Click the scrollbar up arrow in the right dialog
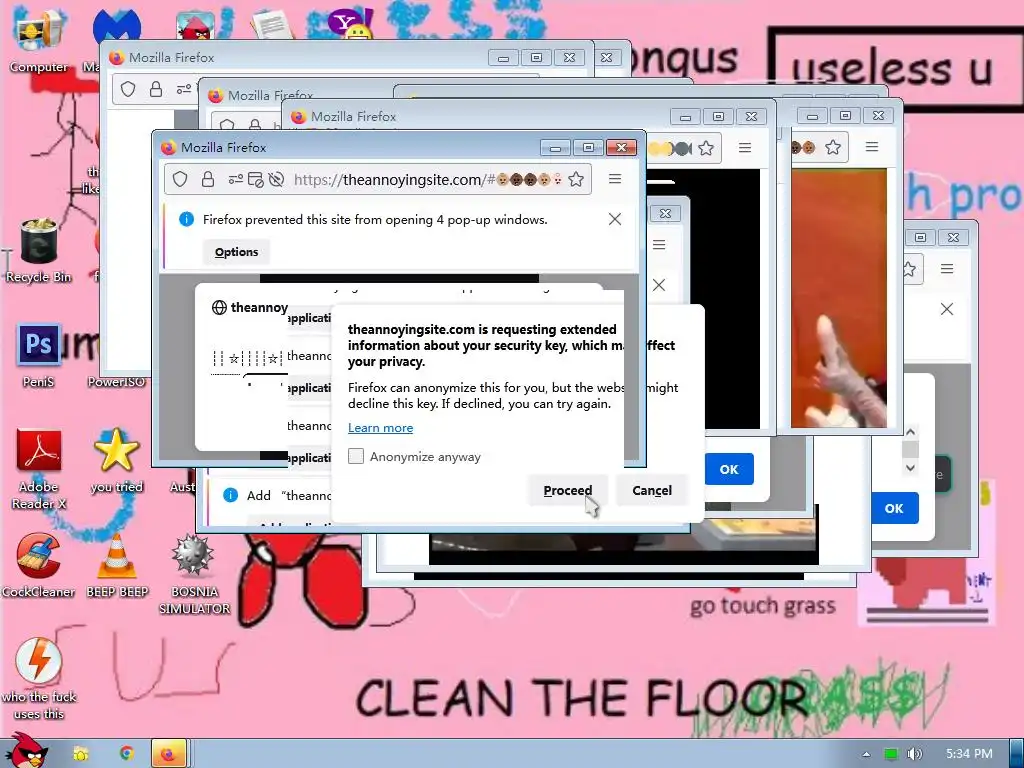Screen dimensions: 1024x768 910,432
